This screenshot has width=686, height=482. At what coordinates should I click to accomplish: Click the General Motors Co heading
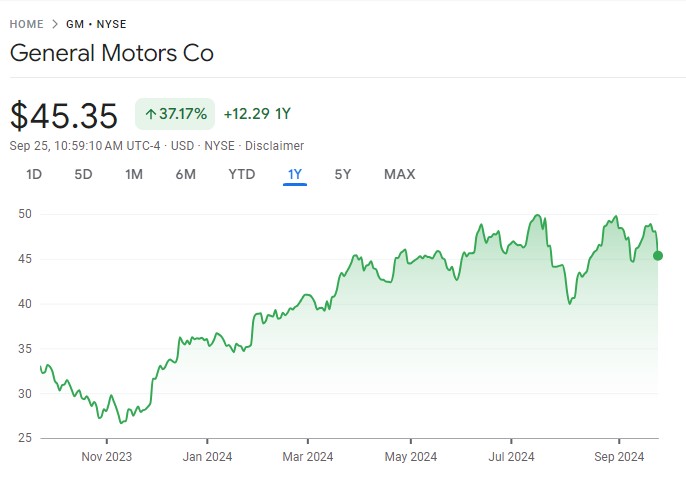[112, 53]
